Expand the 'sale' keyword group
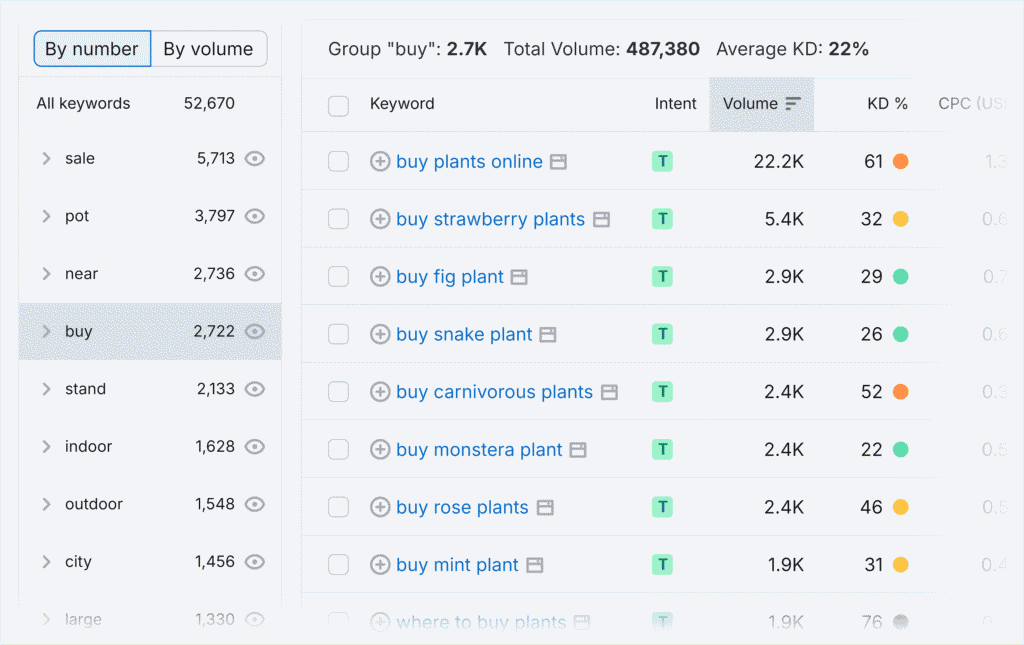Viewport: 1024px width, 645px height. (x=46, y=159)
